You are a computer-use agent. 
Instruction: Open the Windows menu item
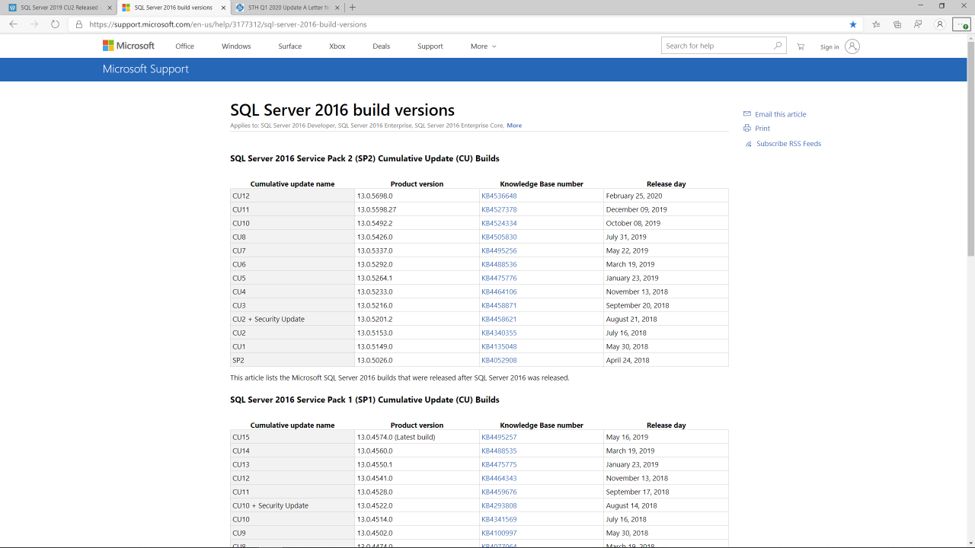236,46
